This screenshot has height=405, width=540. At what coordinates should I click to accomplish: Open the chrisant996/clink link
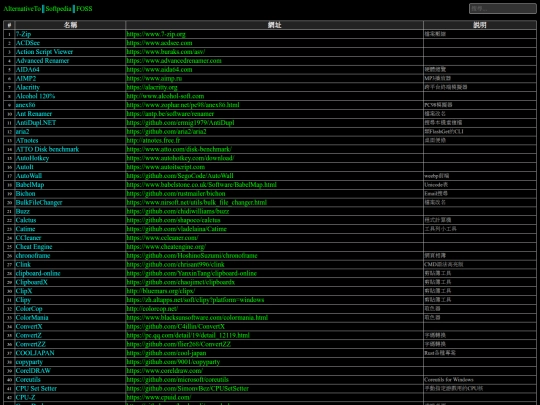175,264
